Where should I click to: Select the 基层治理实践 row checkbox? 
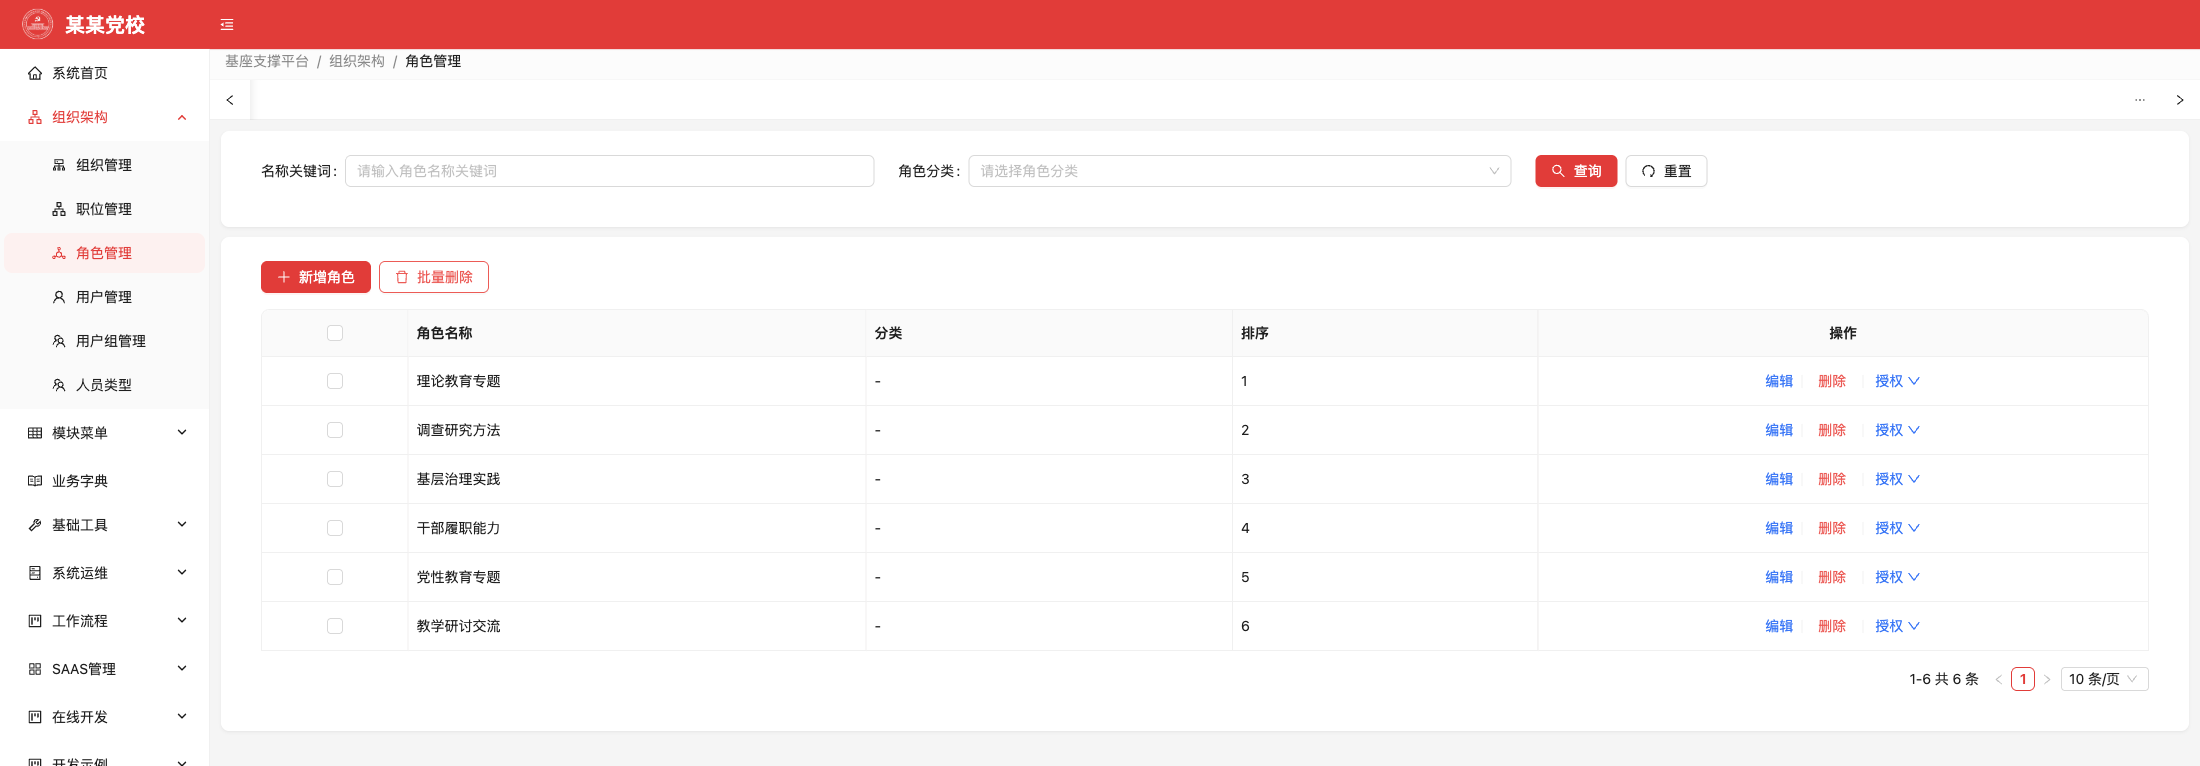[x=335, y=479]
